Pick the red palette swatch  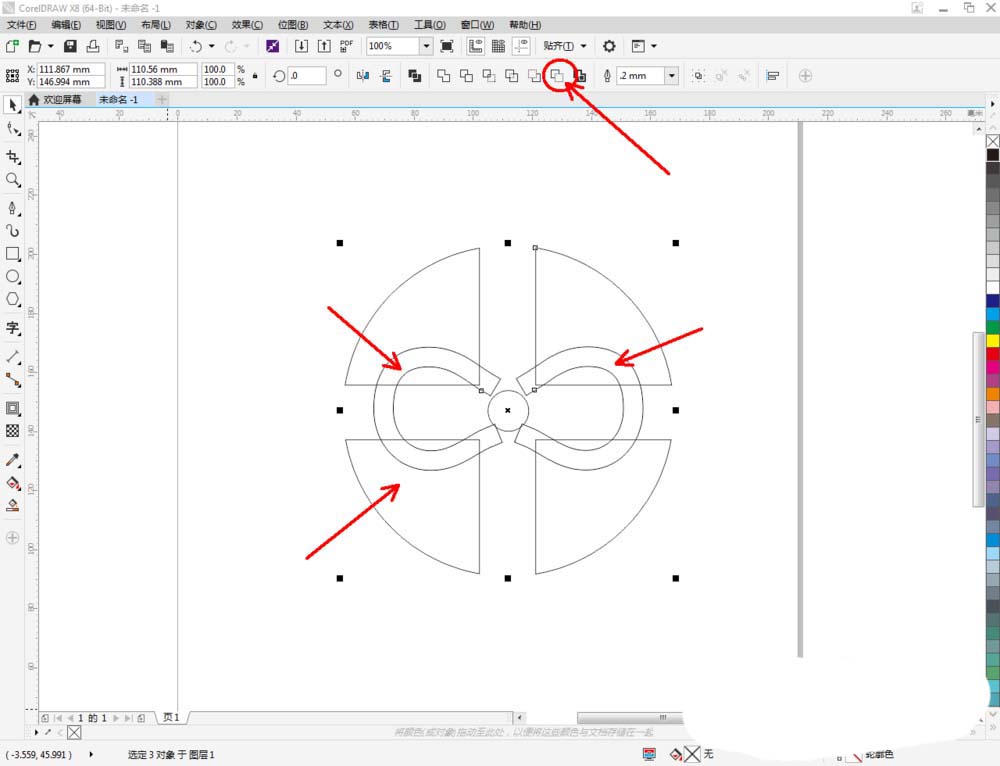point(993,355)
